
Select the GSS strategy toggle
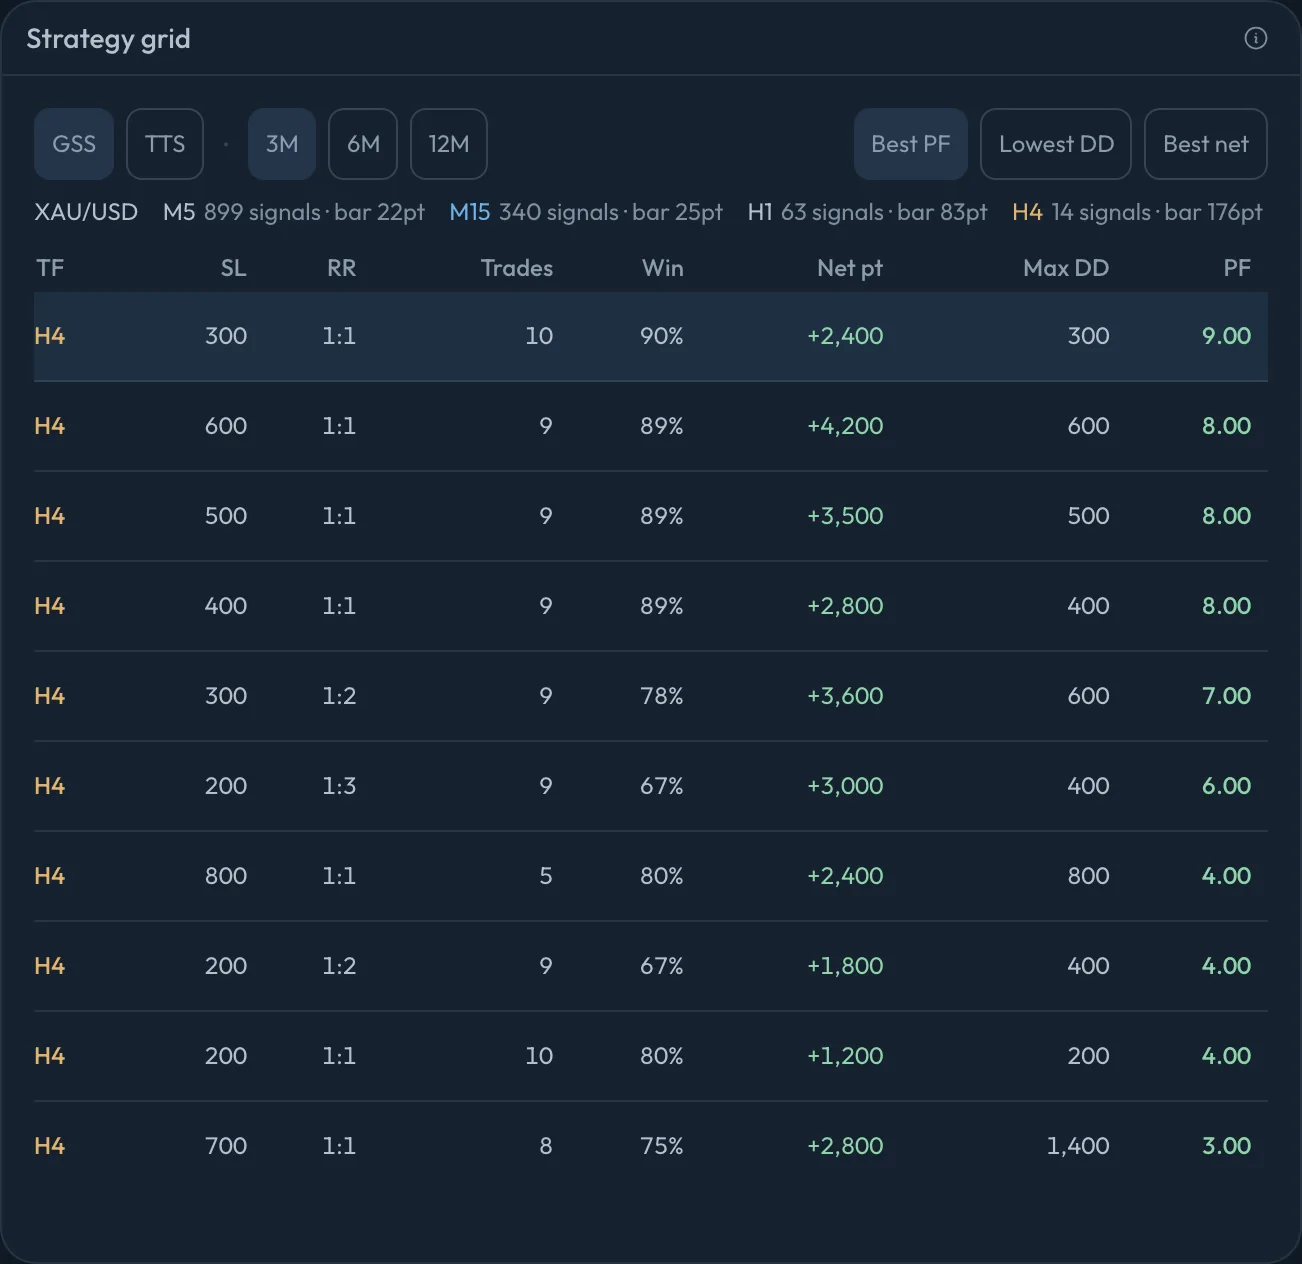74,144
